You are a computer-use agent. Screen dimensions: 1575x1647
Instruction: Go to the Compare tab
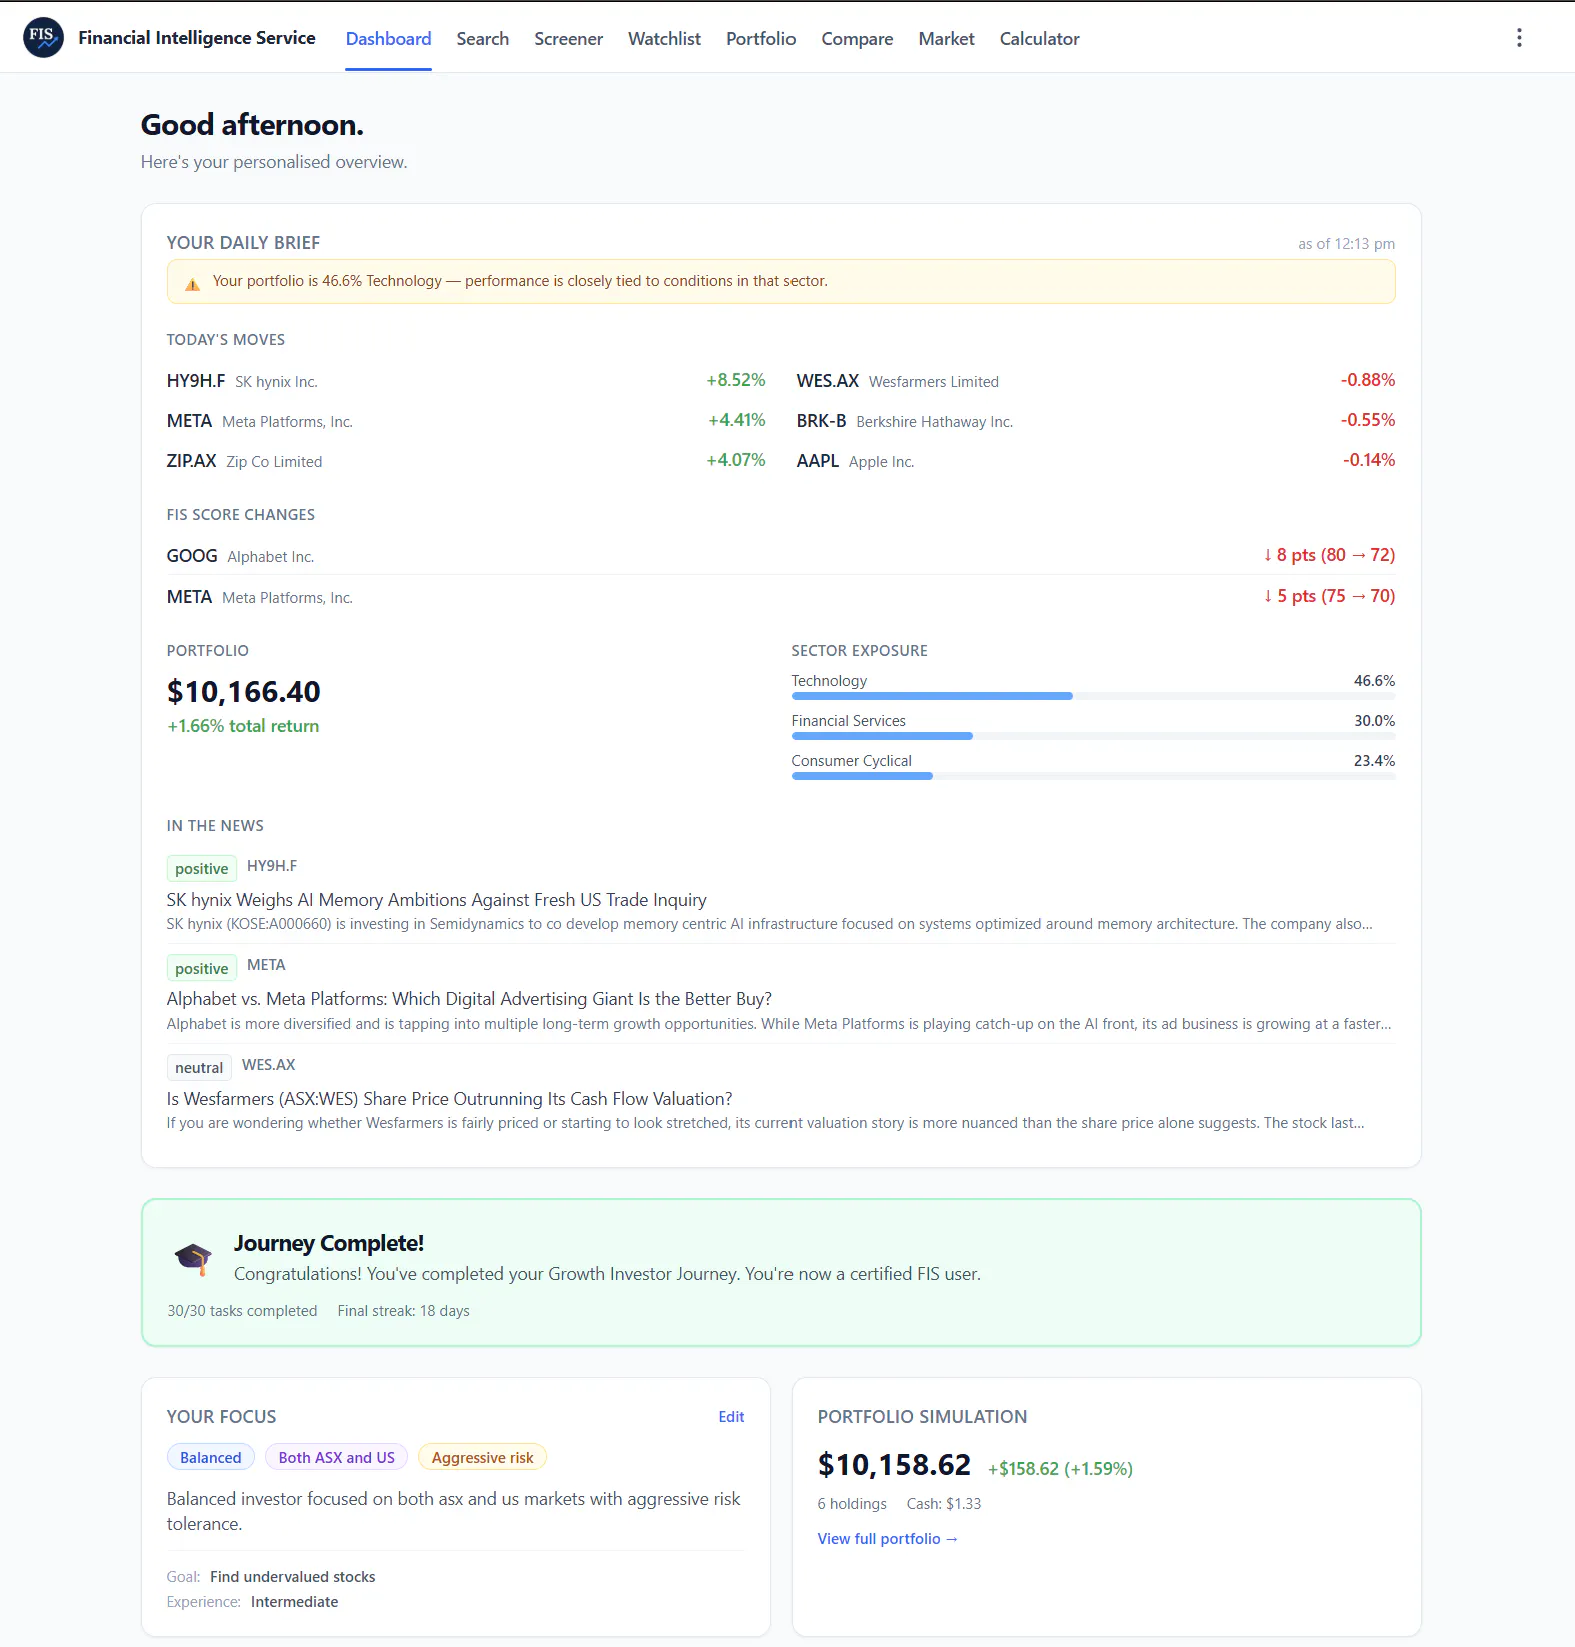point(857,38)
